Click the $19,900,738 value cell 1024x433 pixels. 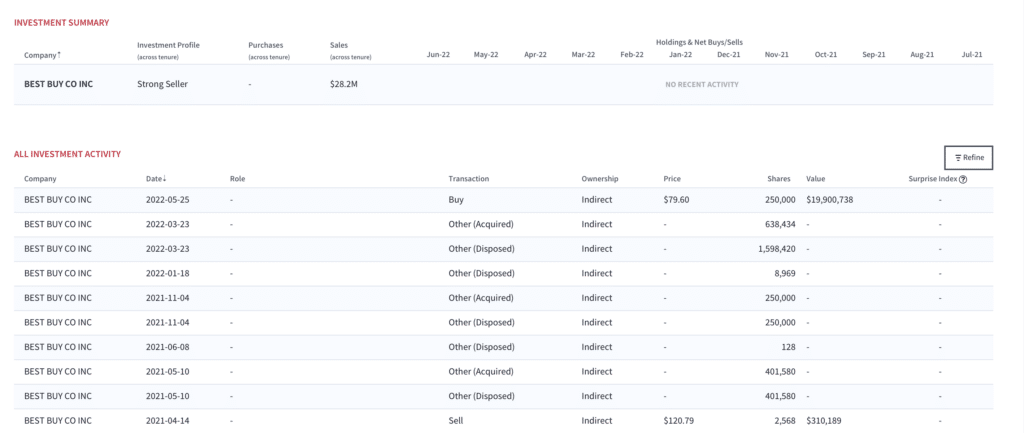click(x=829, y=200)
